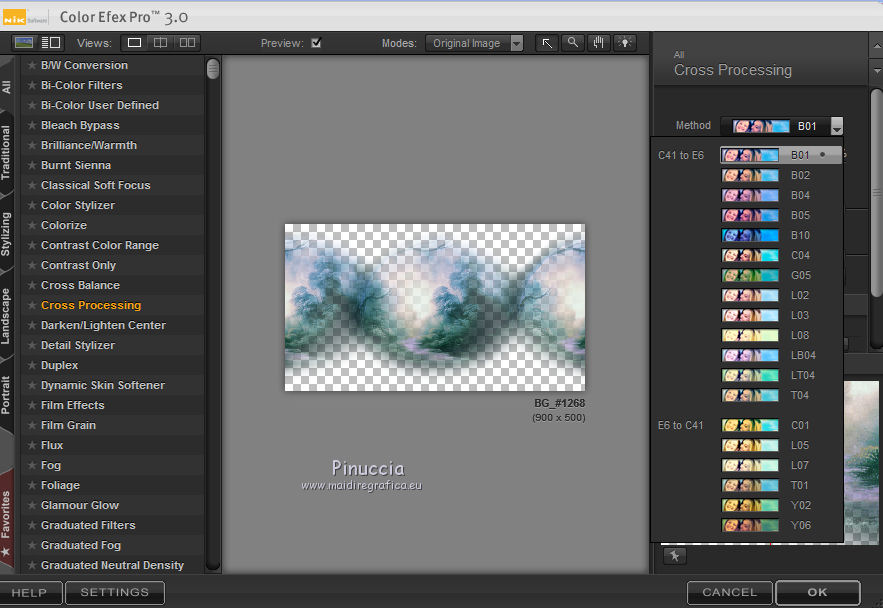The height and width of the screenshot is (608, 883).
Task: Star the Glamour Glow filter as favorite
Action: [x=32, y=505]
